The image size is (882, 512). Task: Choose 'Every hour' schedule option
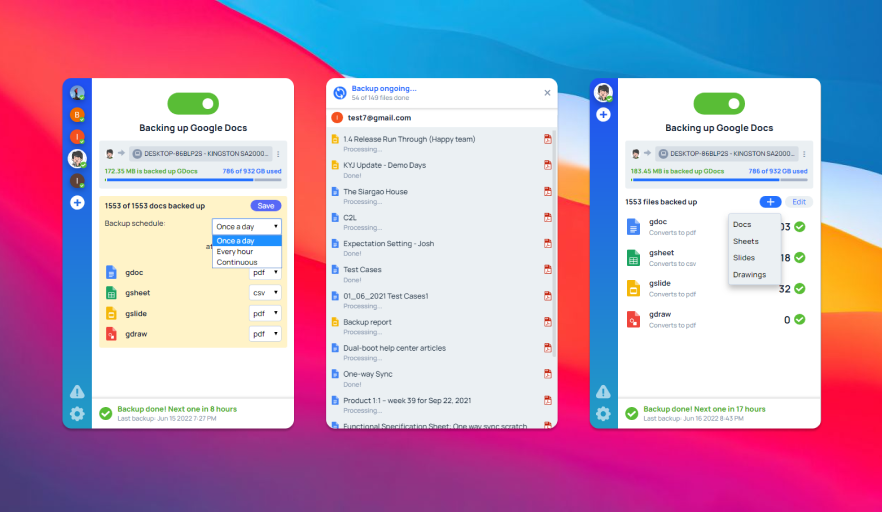pos(247,251)
